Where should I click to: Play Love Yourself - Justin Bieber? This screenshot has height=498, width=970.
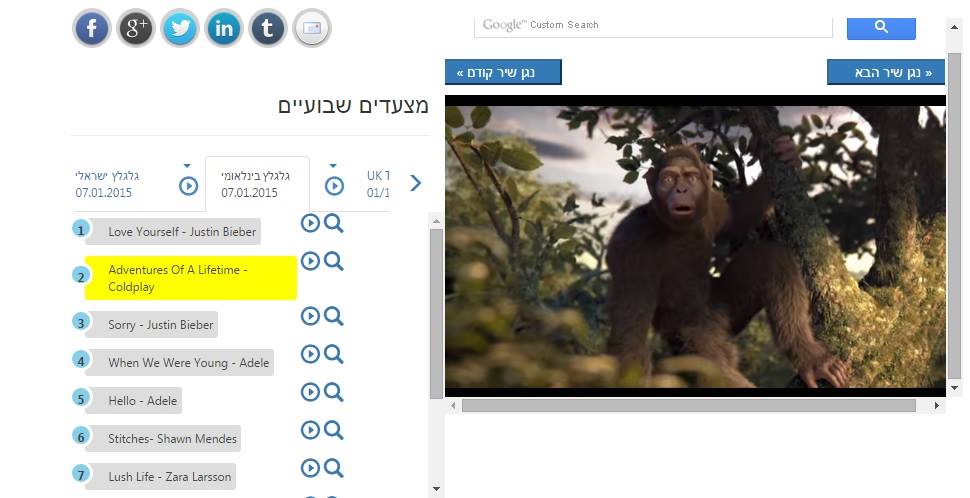310,223
